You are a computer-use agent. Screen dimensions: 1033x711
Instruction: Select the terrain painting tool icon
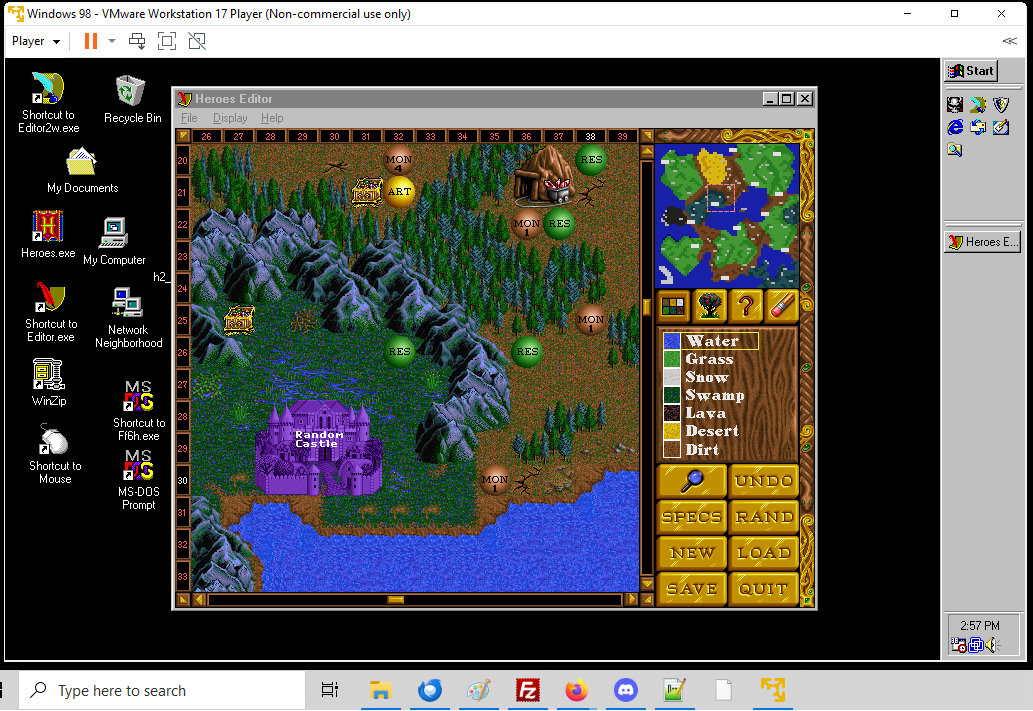click(x=673, y=306)
